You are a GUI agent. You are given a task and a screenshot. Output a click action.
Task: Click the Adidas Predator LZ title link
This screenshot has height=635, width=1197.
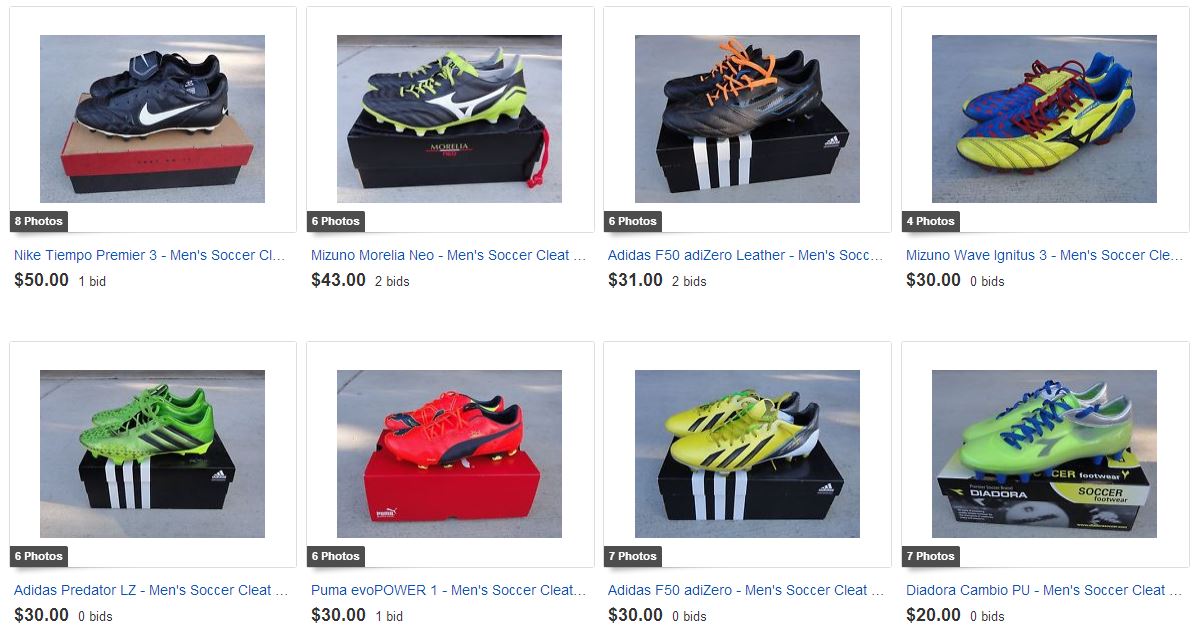[x=150, y=591]
